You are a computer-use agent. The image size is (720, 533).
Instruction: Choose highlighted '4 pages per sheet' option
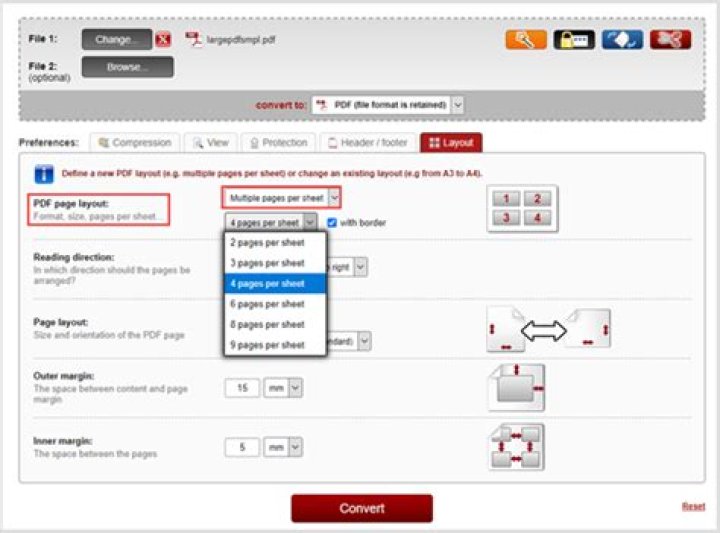[276, 284]
